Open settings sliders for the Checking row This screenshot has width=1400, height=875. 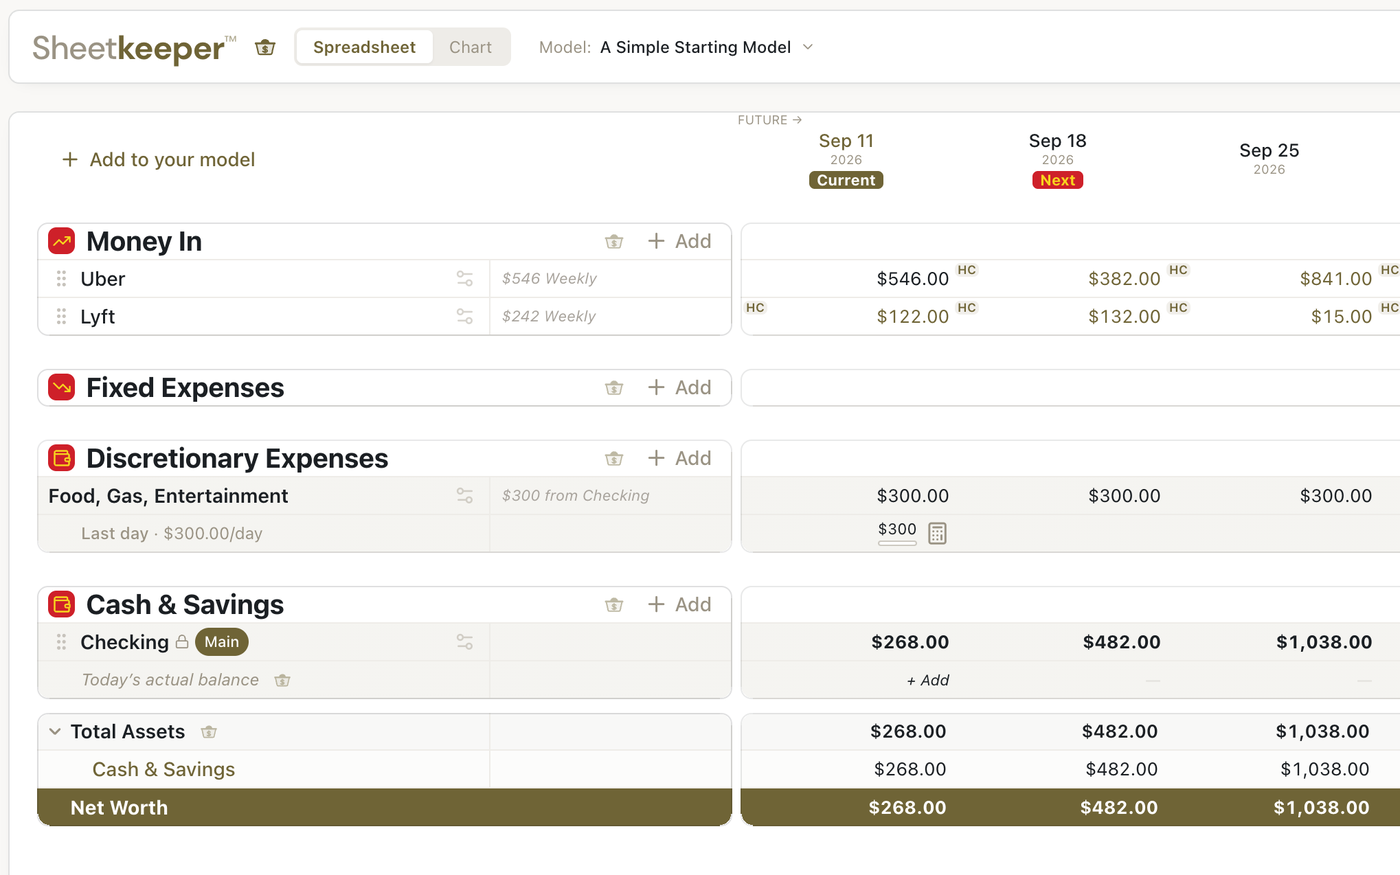[x=465, y=642]
